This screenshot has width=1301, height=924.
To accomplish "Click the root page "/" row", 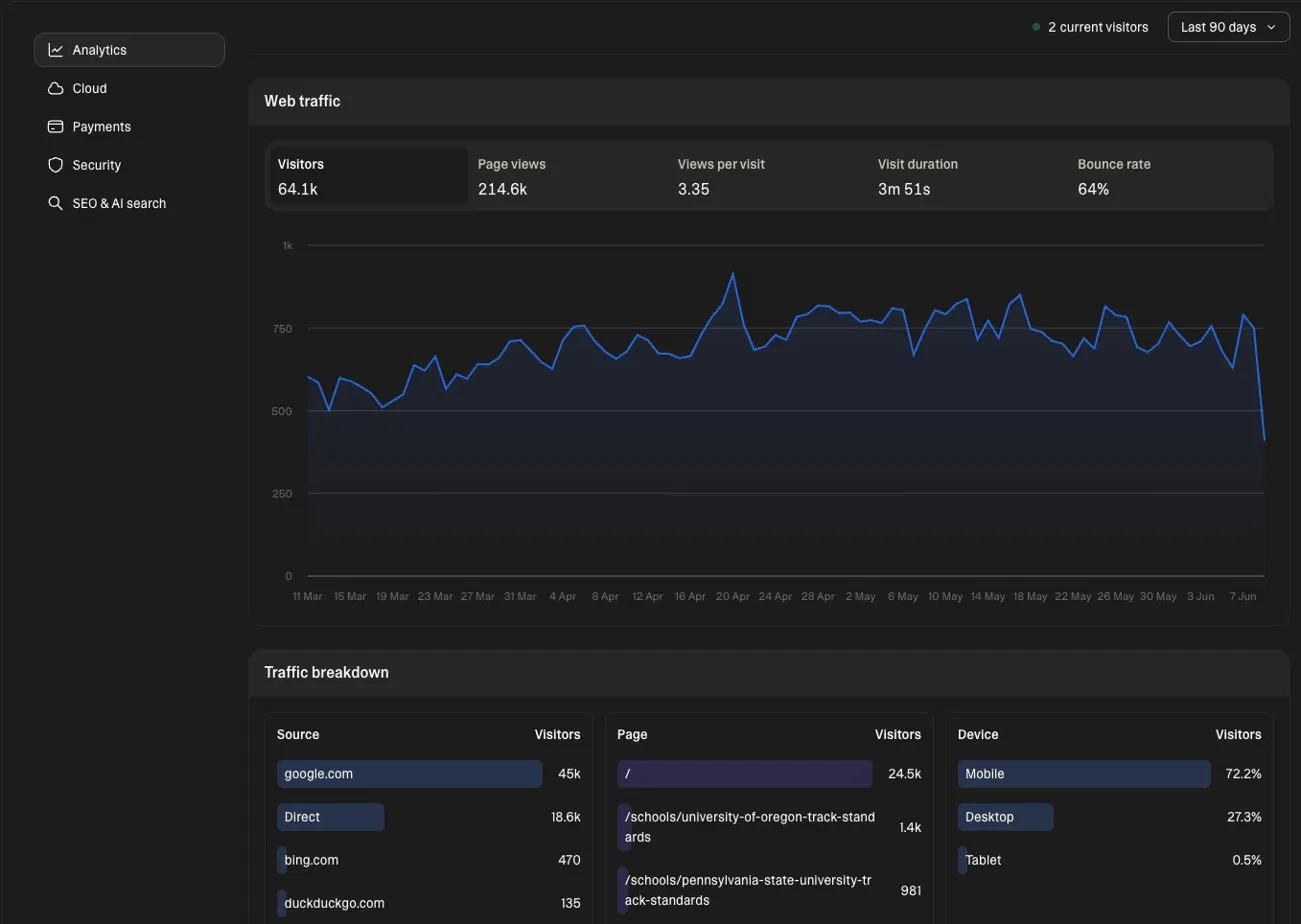I will 769,774.
